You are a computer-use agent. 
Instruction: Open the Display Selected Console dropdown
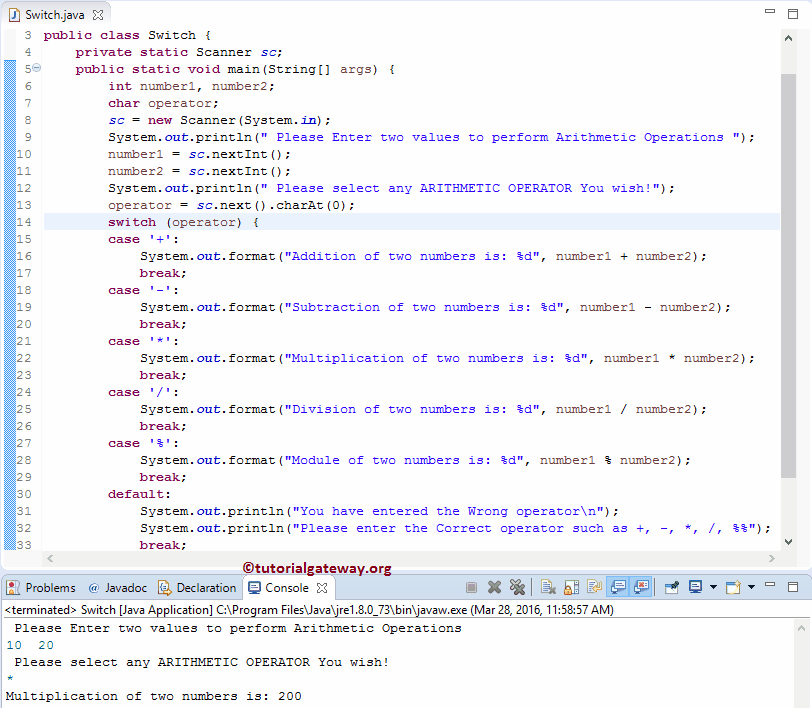[713, 588]
